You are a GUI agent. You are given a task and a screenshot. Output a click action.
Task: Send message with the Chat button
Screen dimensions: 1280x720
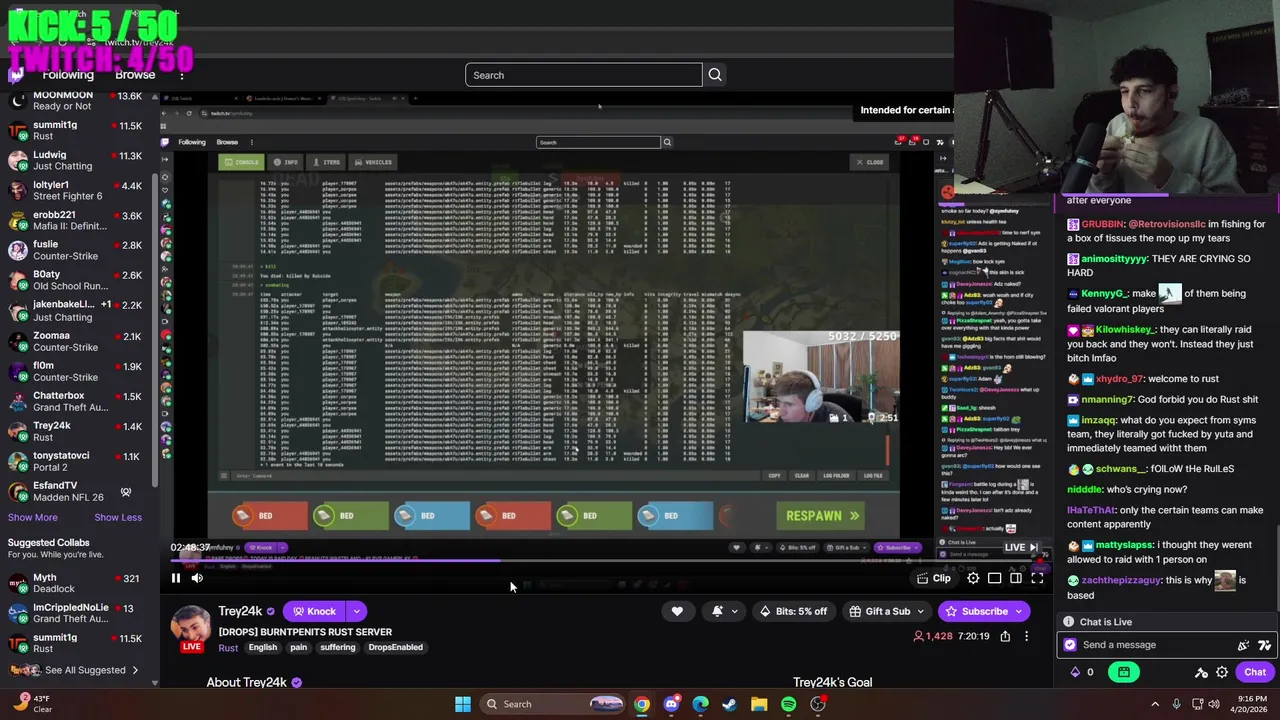point(1255,672)
